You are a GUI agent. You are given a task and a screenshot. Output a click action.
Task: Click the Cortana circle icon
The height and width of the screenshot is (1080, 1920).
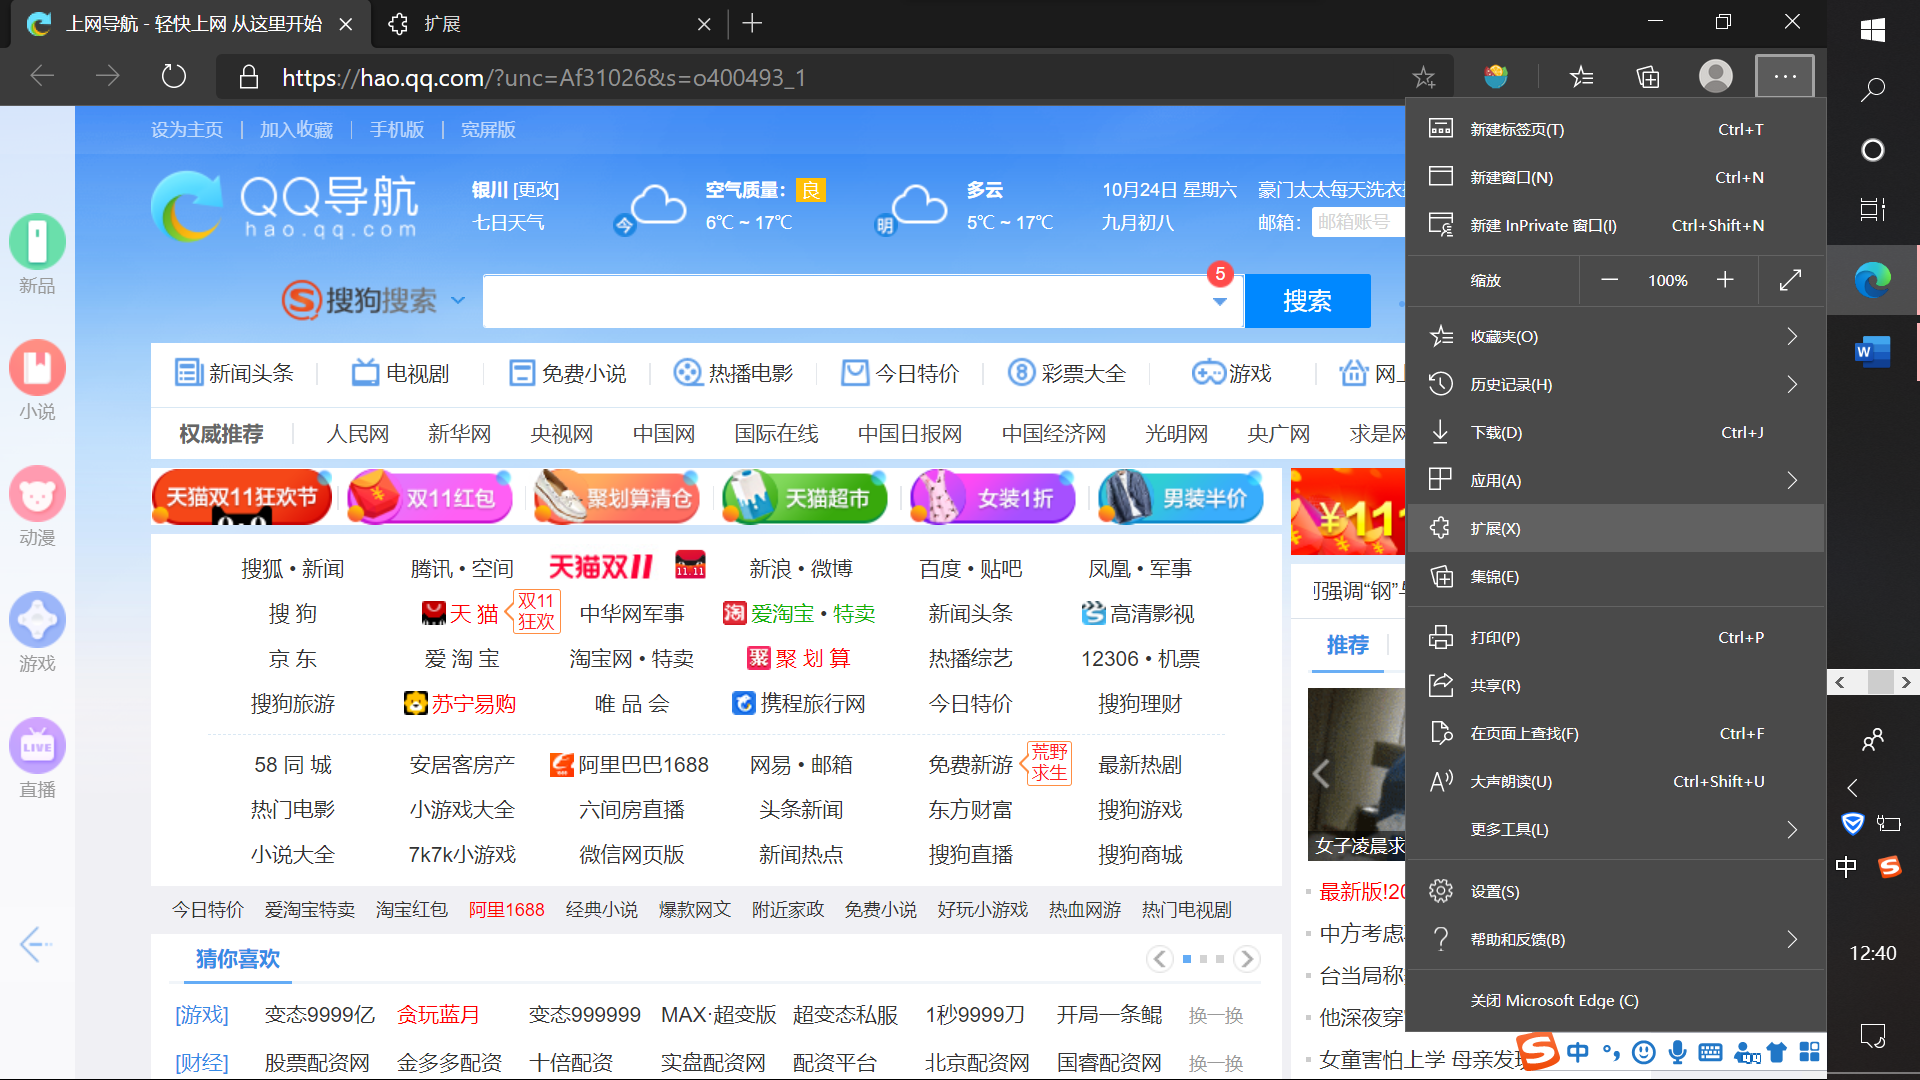point(1873,150)
